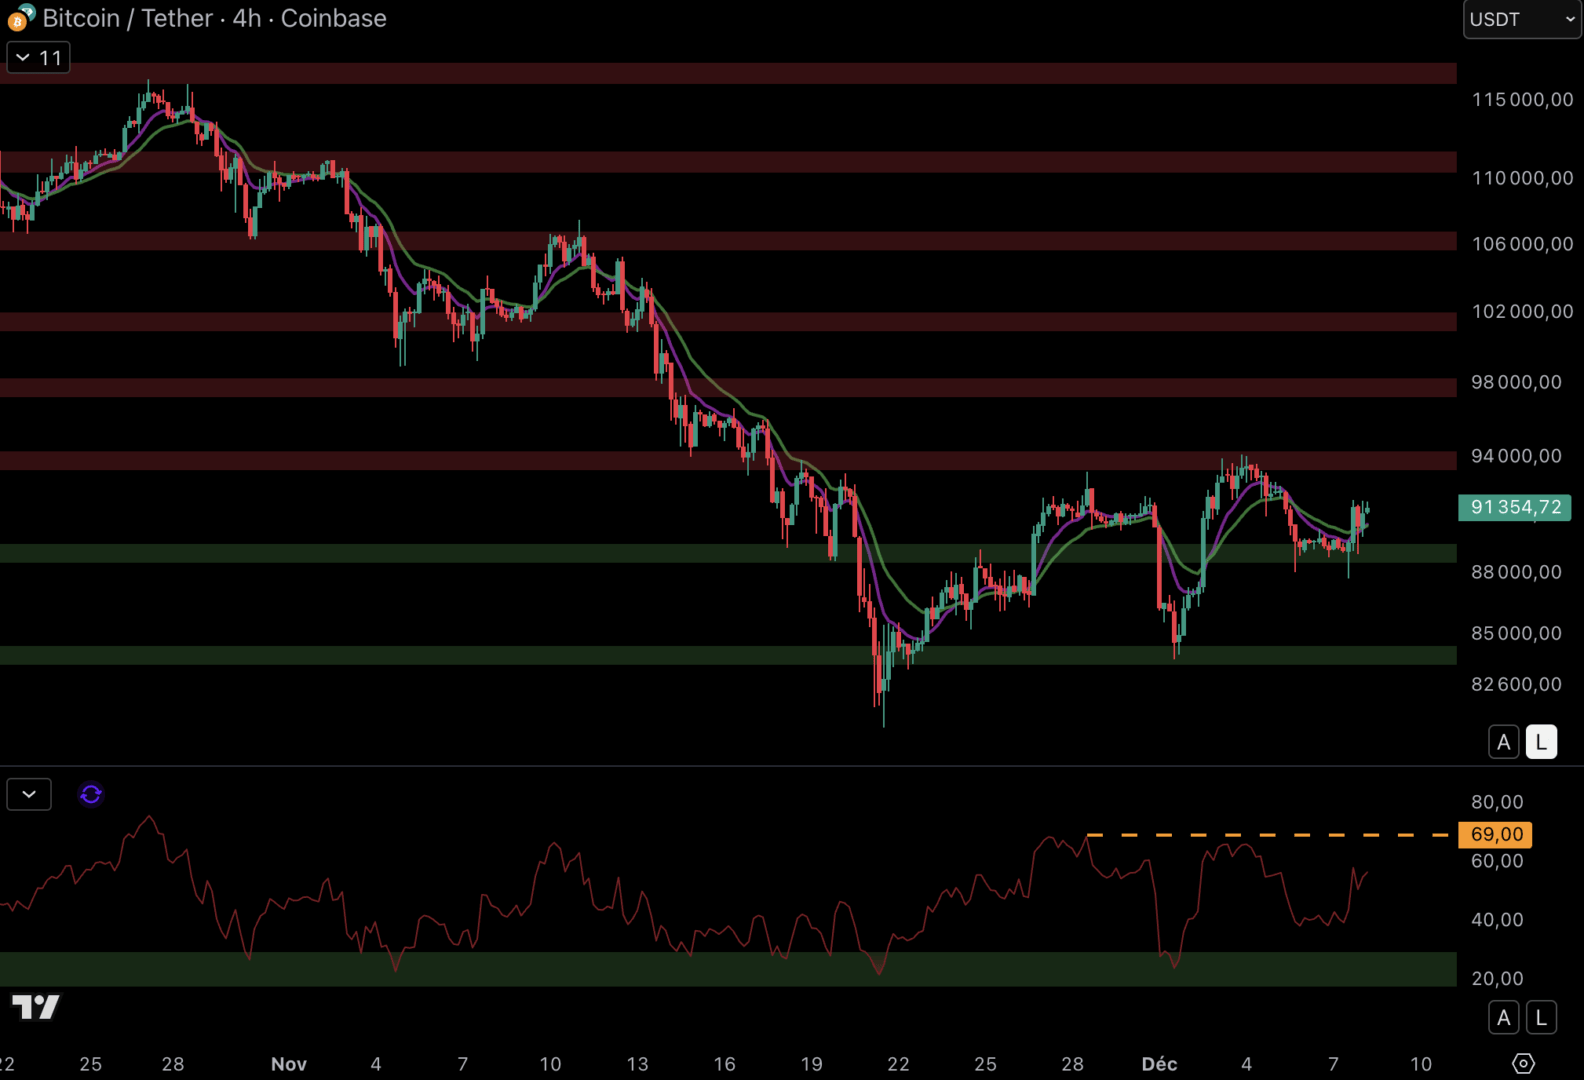Expand the 11 indicators legend
The height and width of the screenshot is (1080, 1584).
(39, 58)
